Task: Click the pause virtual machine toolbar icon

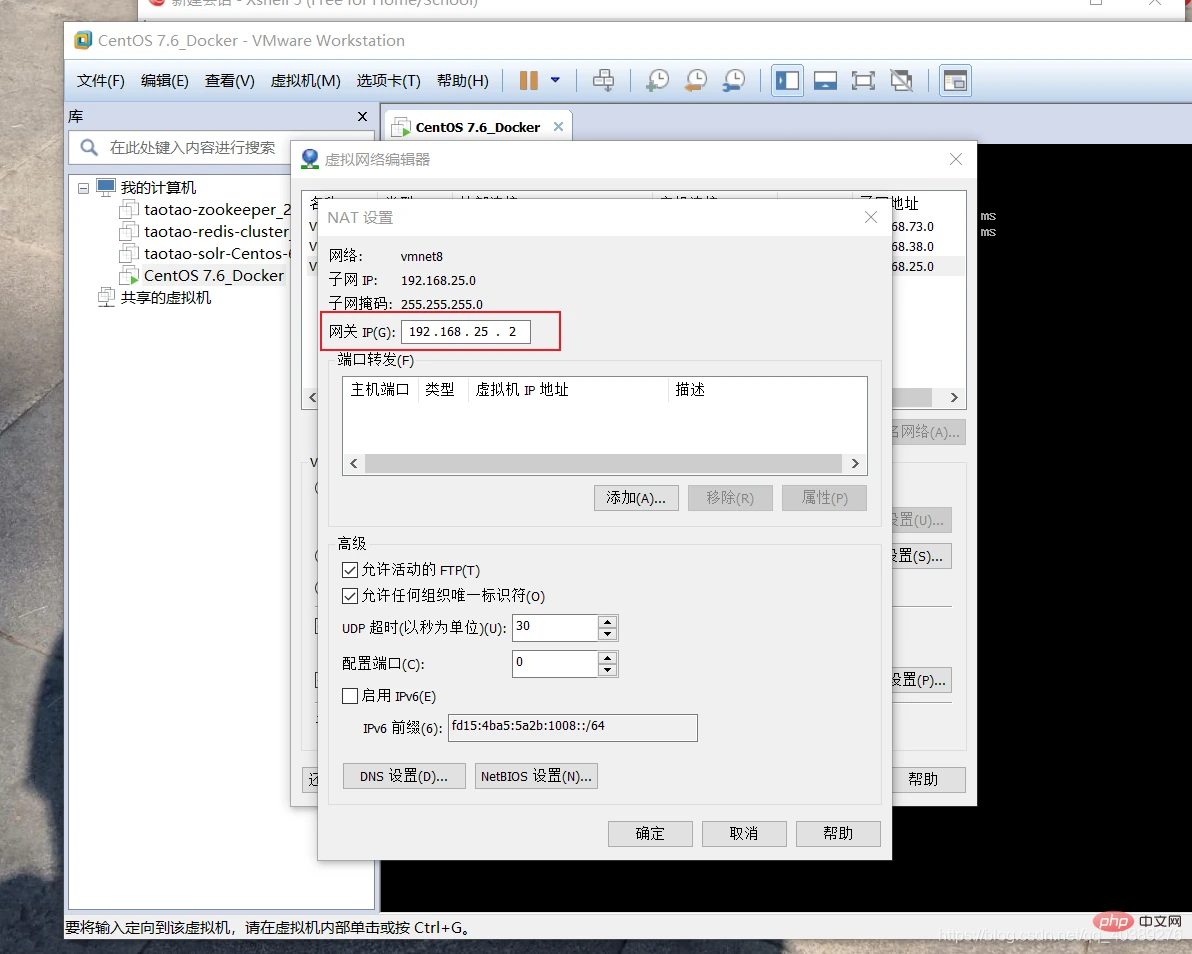Action: click(528, 81)
